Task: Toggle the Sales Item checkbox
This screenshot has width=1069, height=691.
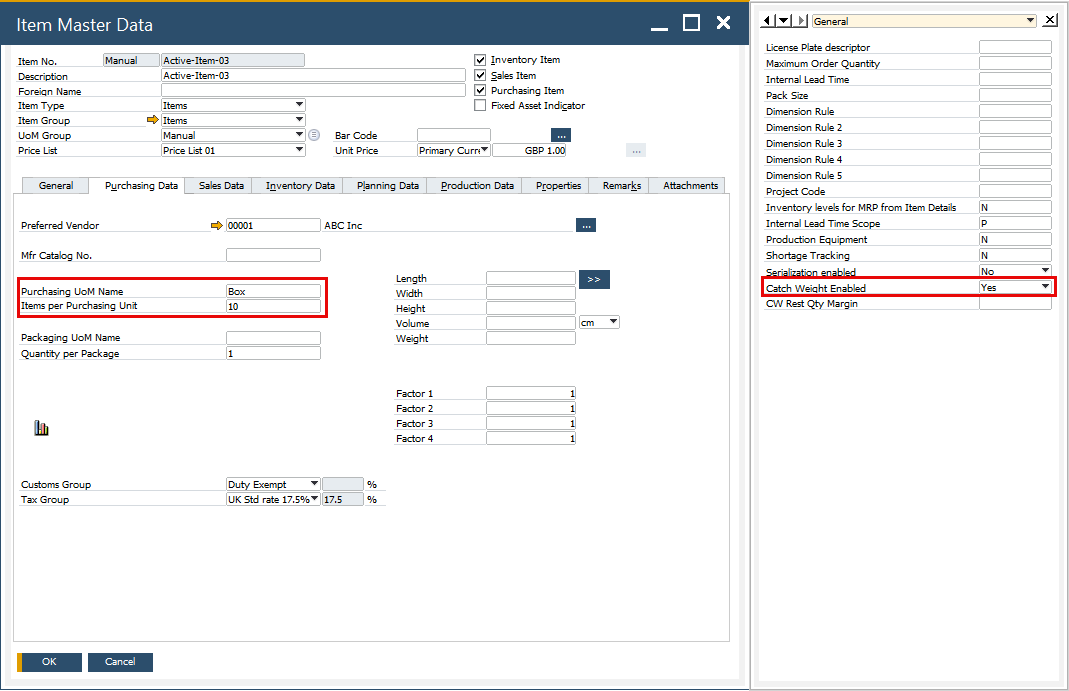Action: (x=481, y=75)
